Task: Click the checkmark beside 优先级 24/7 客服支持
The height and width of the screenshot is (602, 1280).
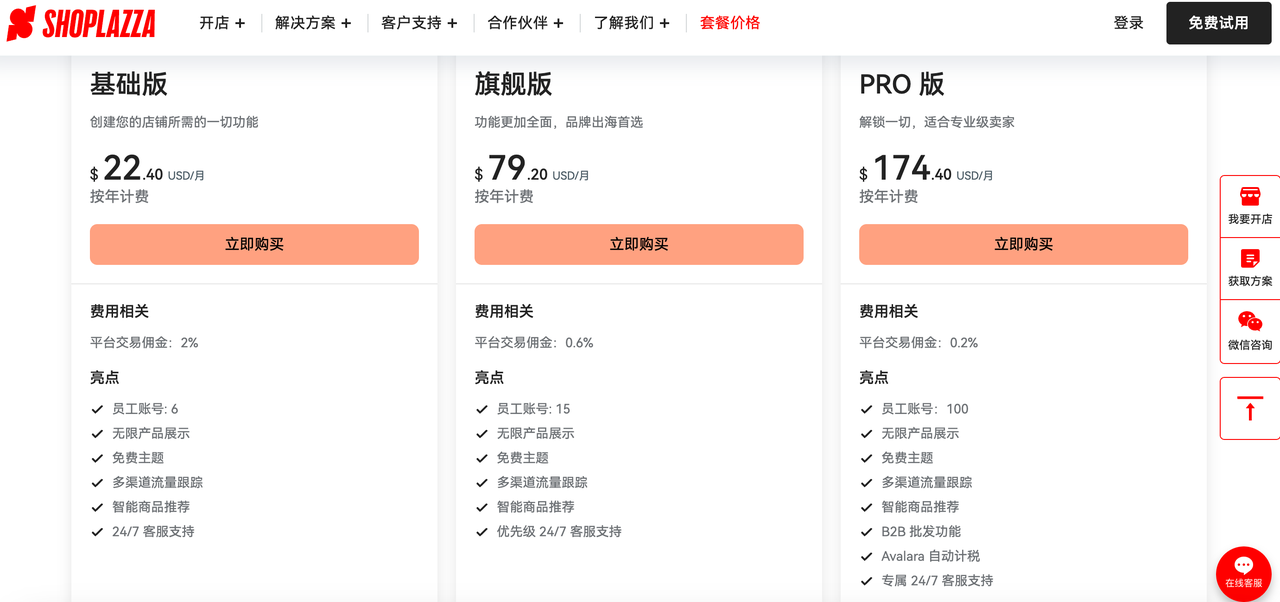Action: [482, 531]
